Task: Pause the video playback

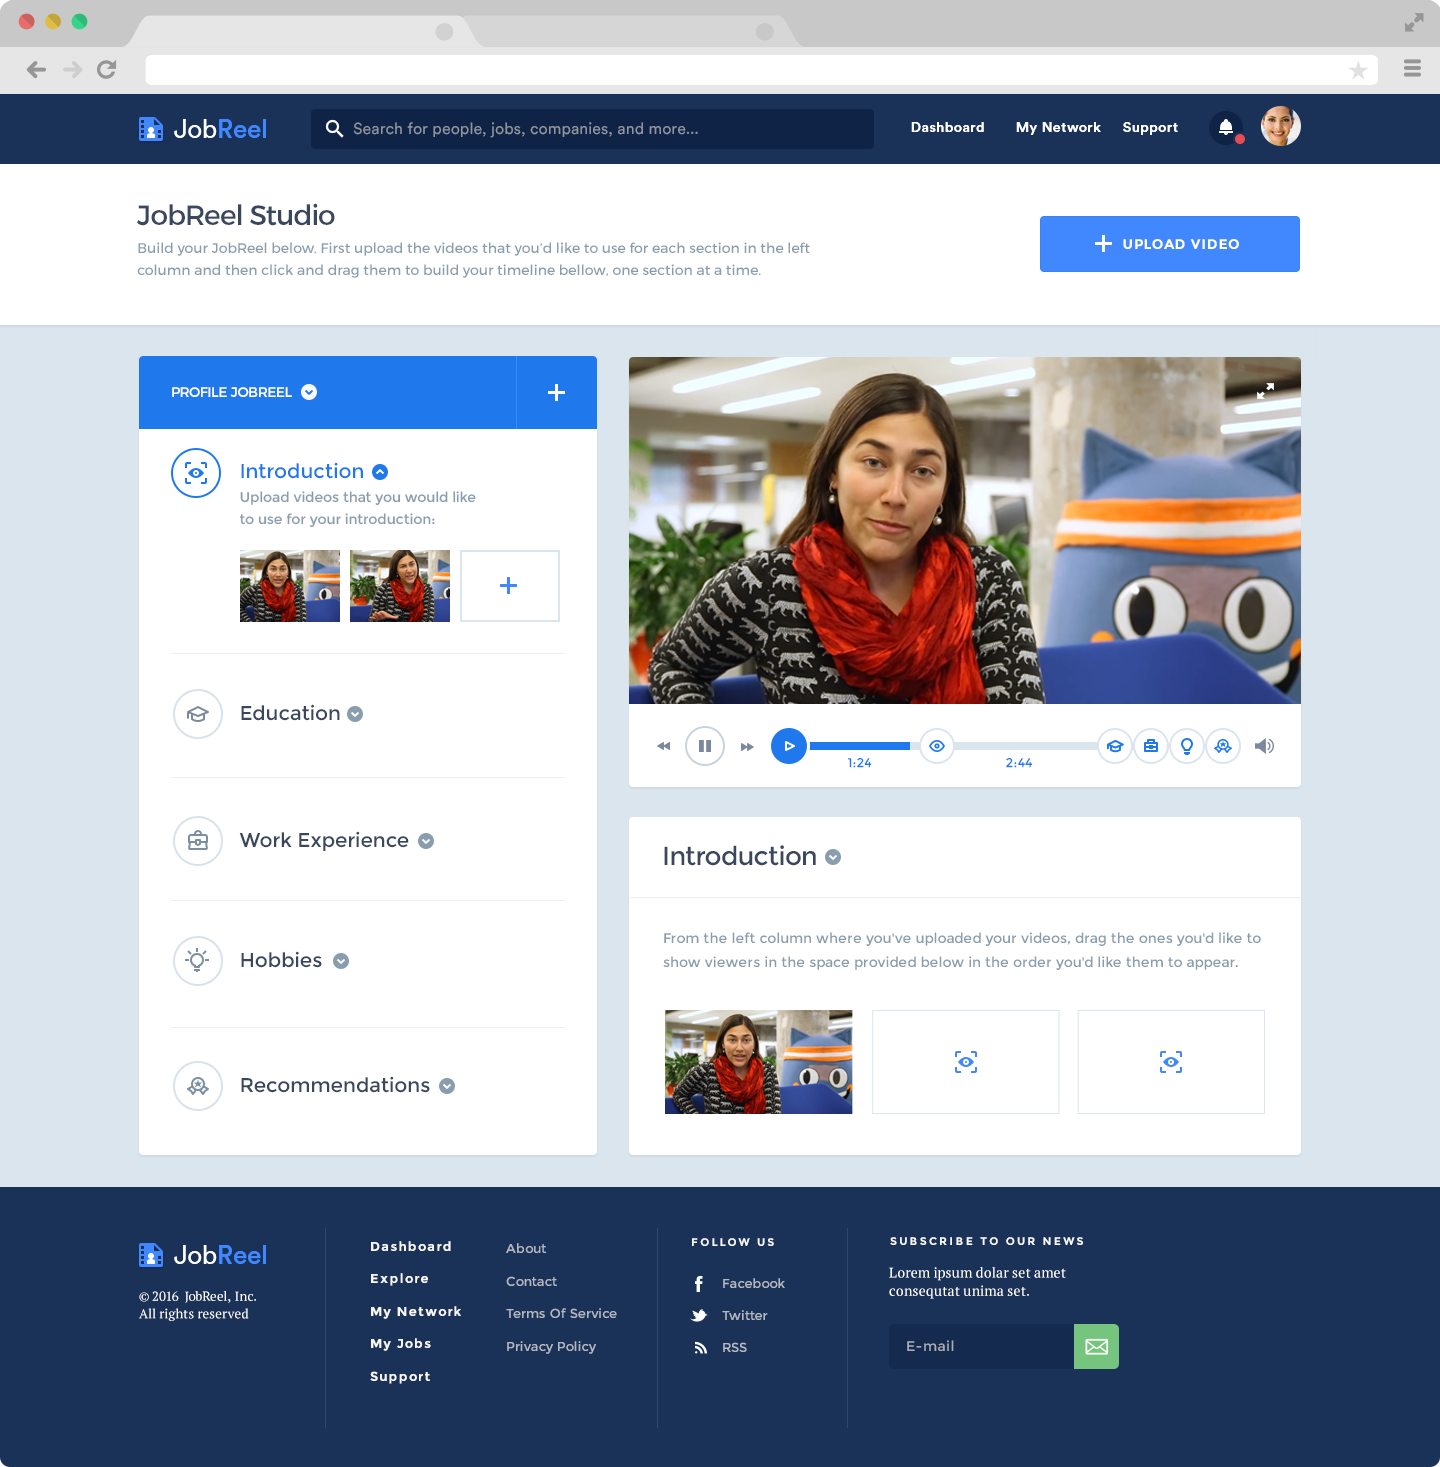Action: (x=705, y=746)
